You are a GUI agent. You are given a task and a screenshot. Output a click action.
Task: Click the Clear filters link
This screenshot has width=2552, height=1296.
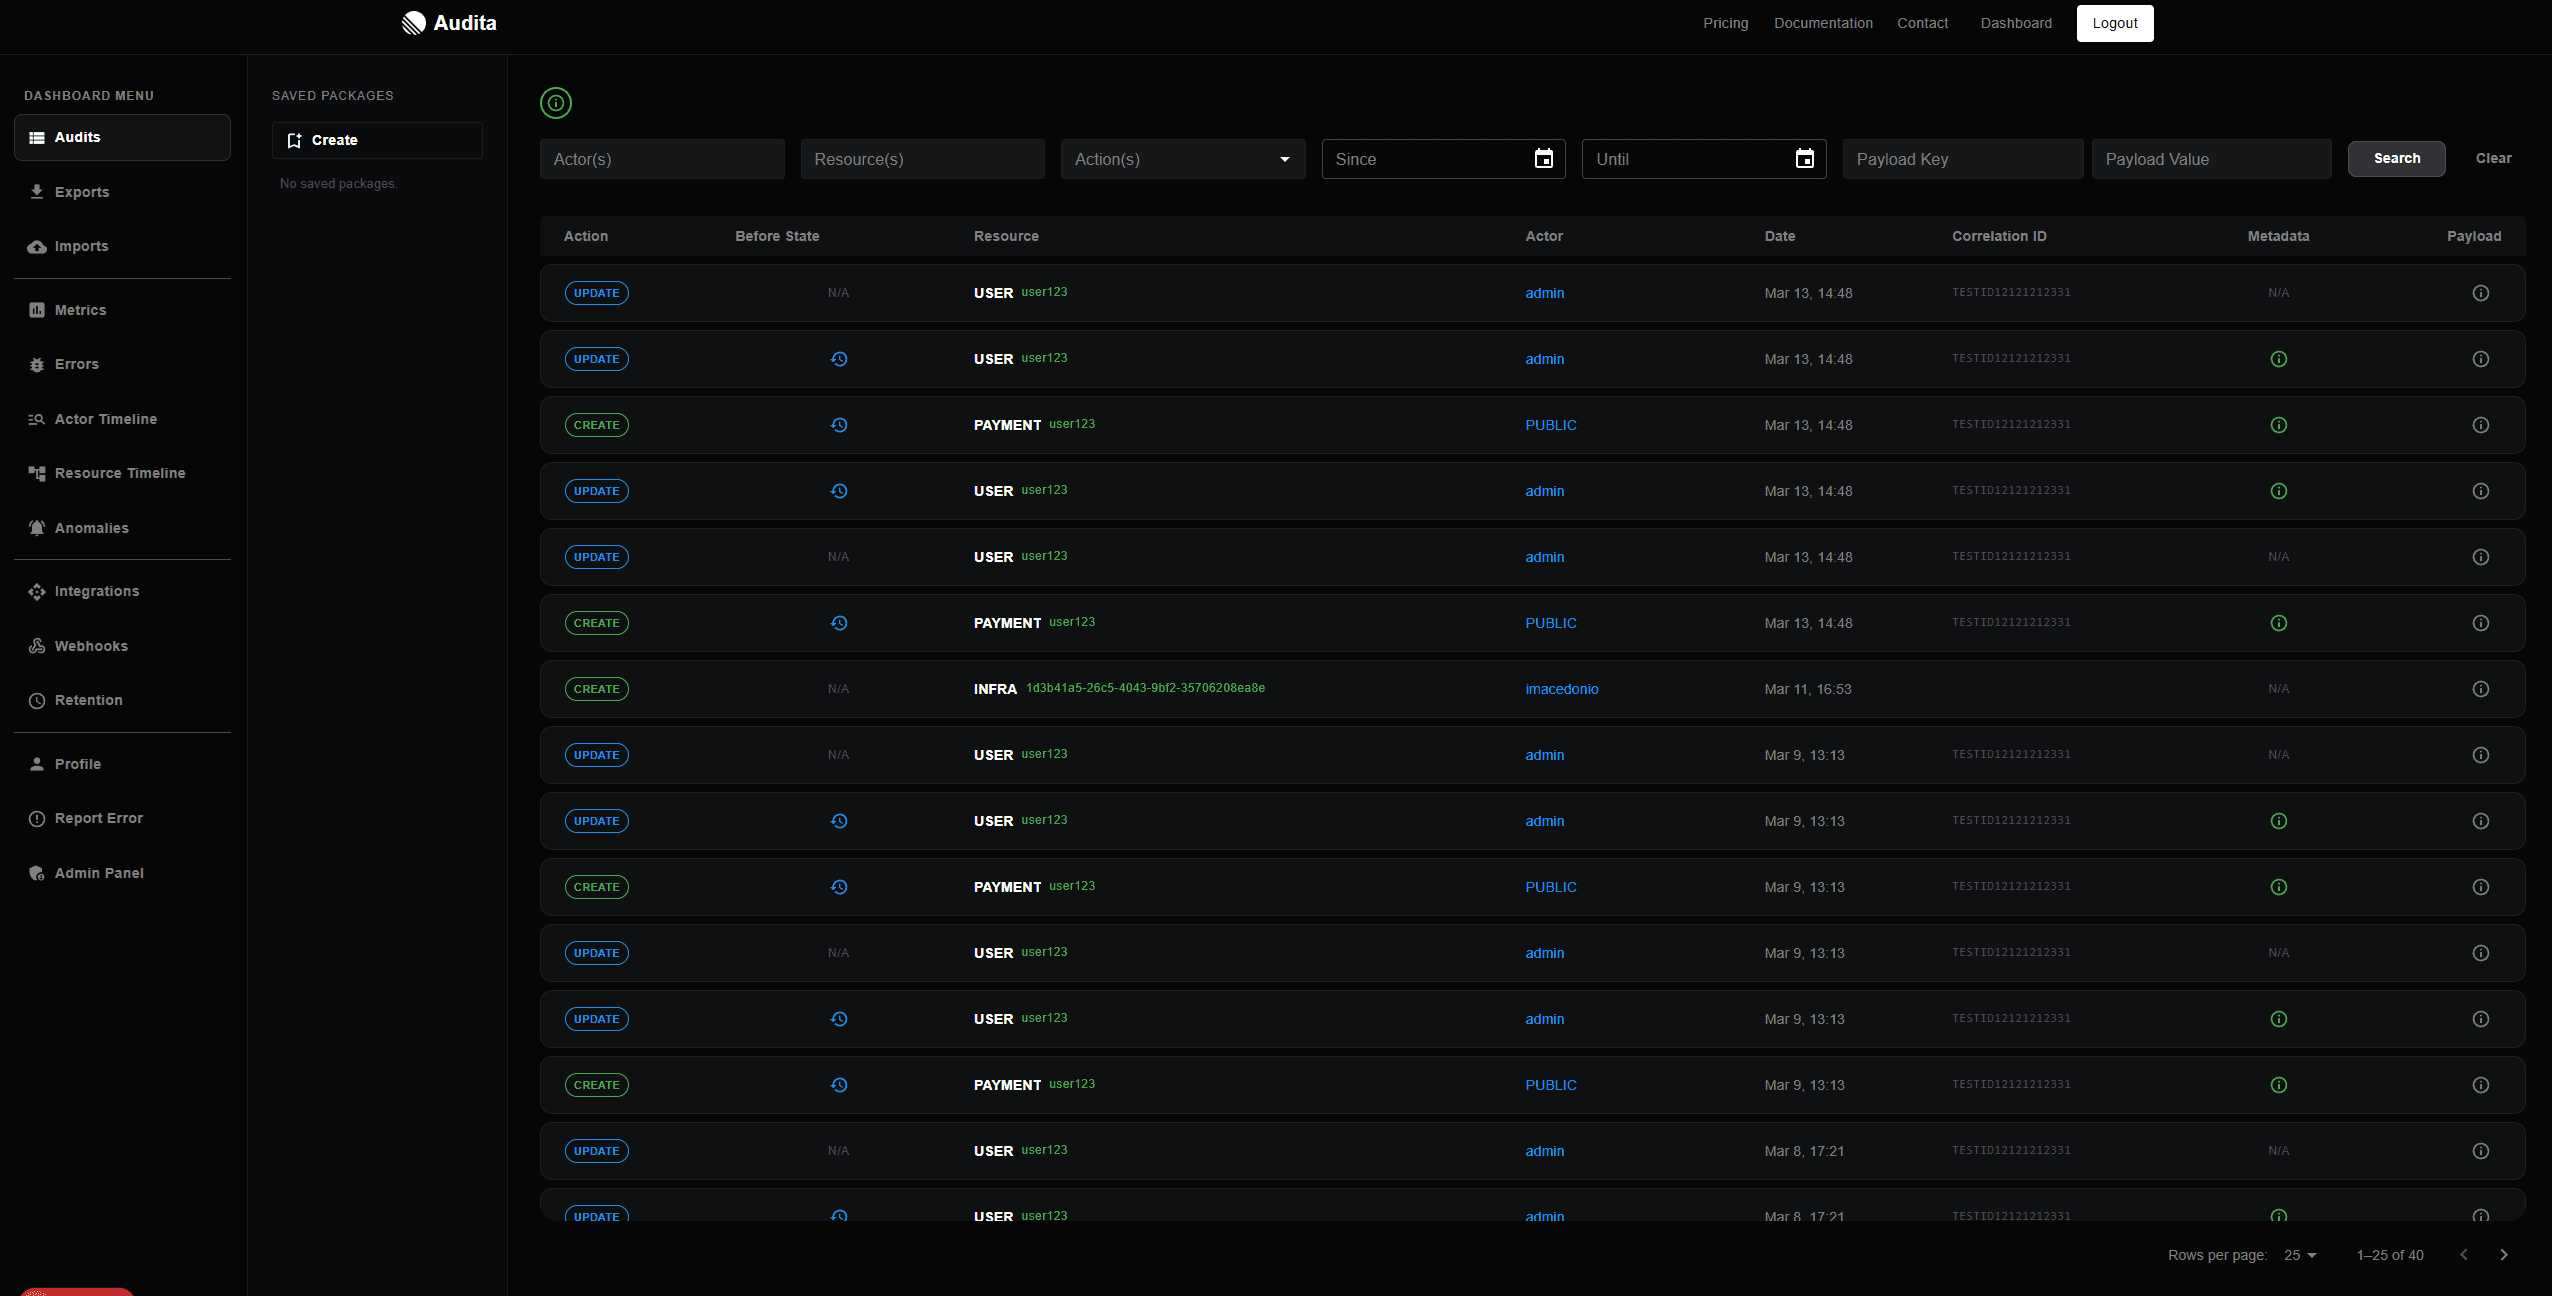coord(2492,158)
